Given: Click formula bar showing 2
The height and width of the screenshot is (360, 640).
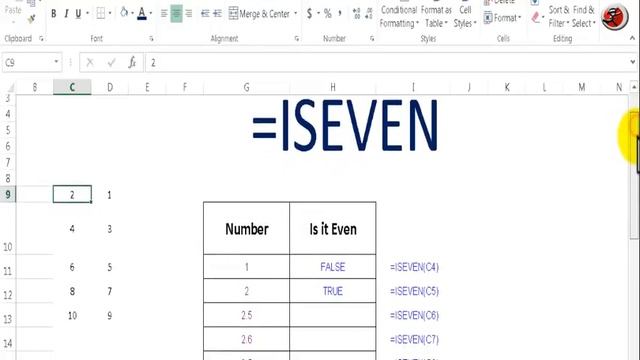Looking at the screenshot, I should click(x=387, y=62).
